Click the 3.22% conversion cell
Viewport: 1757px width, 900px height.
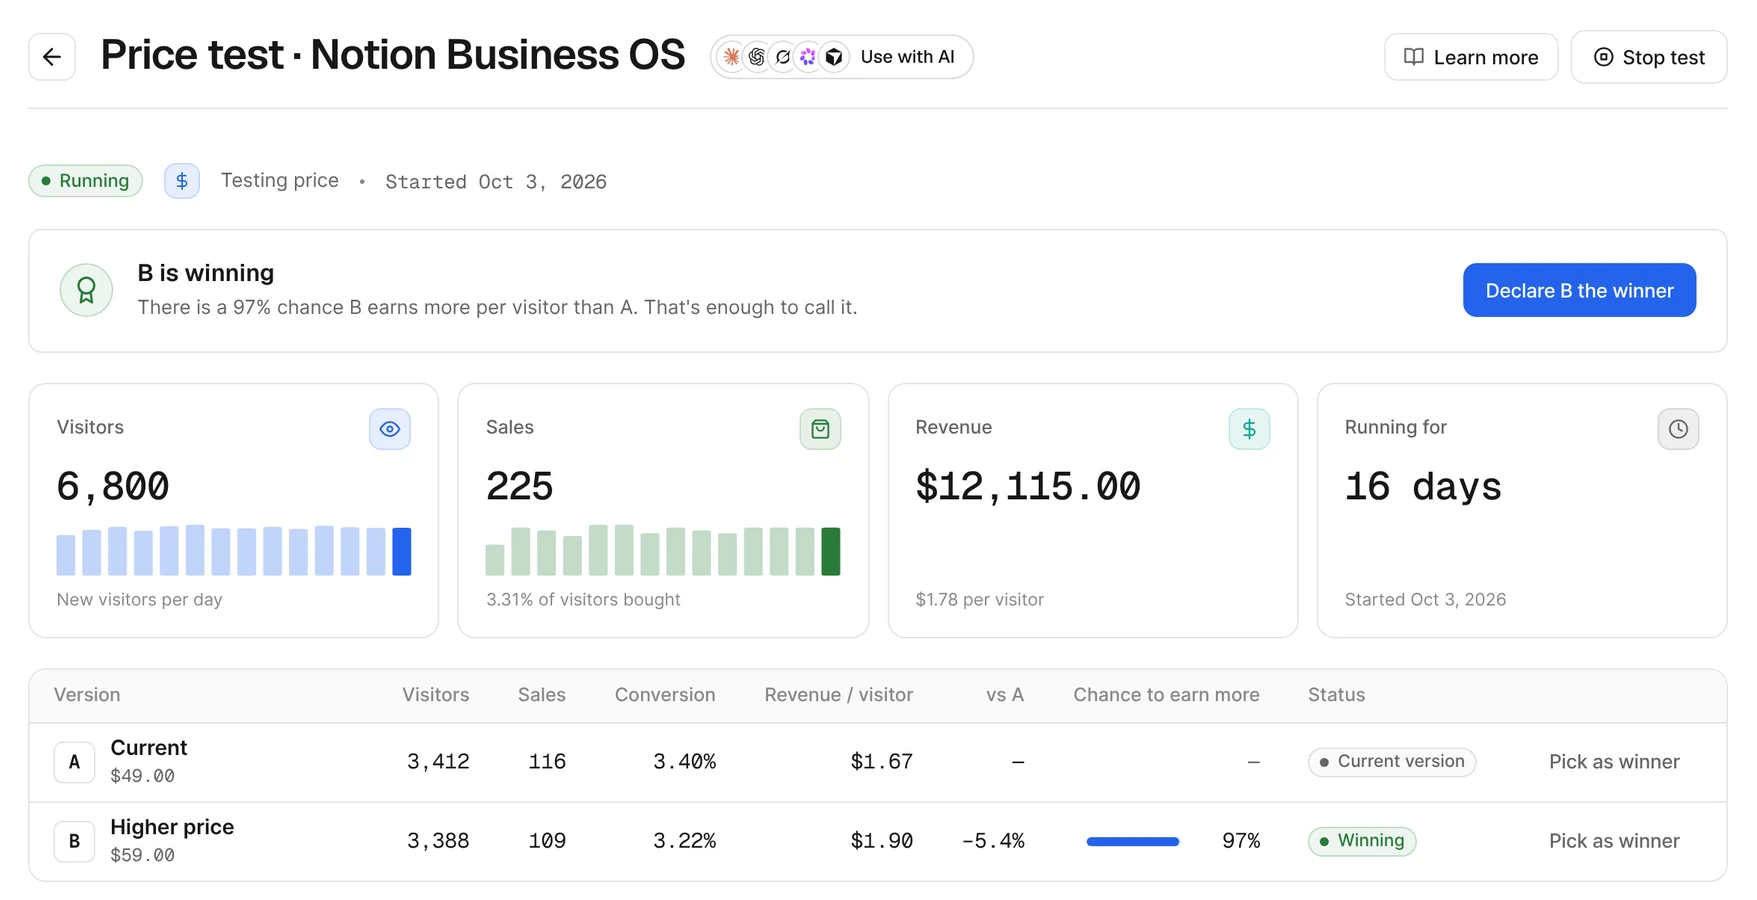pyautogui.click(x=684, y=841)
